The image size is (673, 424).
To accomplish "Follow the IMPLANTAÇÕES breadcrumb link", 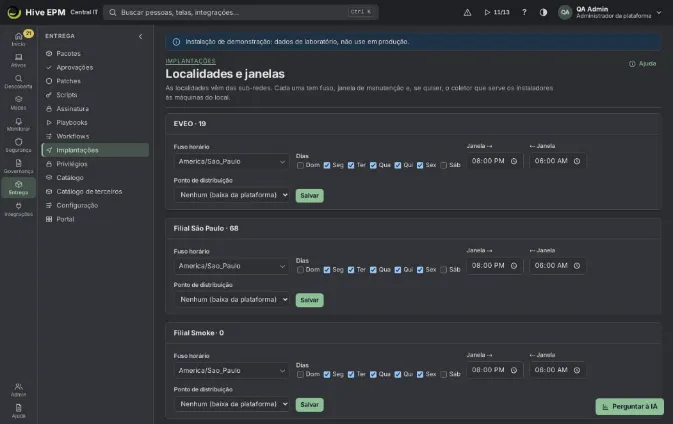I will click(x=191, y=61).
